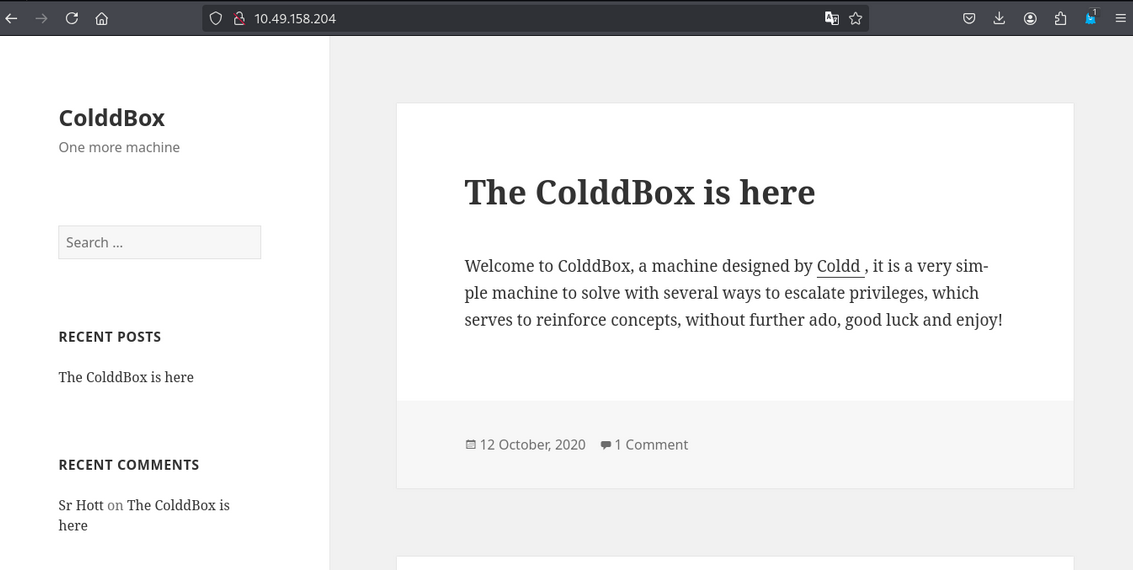Reload the current page
1133x570 pixels.
[x=72, y=18]
